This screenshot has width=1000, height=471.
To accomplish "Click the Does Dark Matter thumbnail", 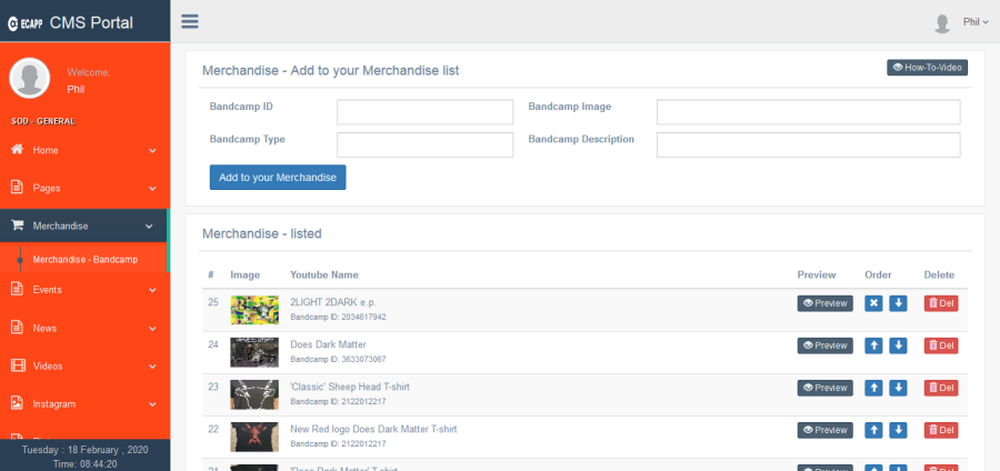I will tap(254, 352).
